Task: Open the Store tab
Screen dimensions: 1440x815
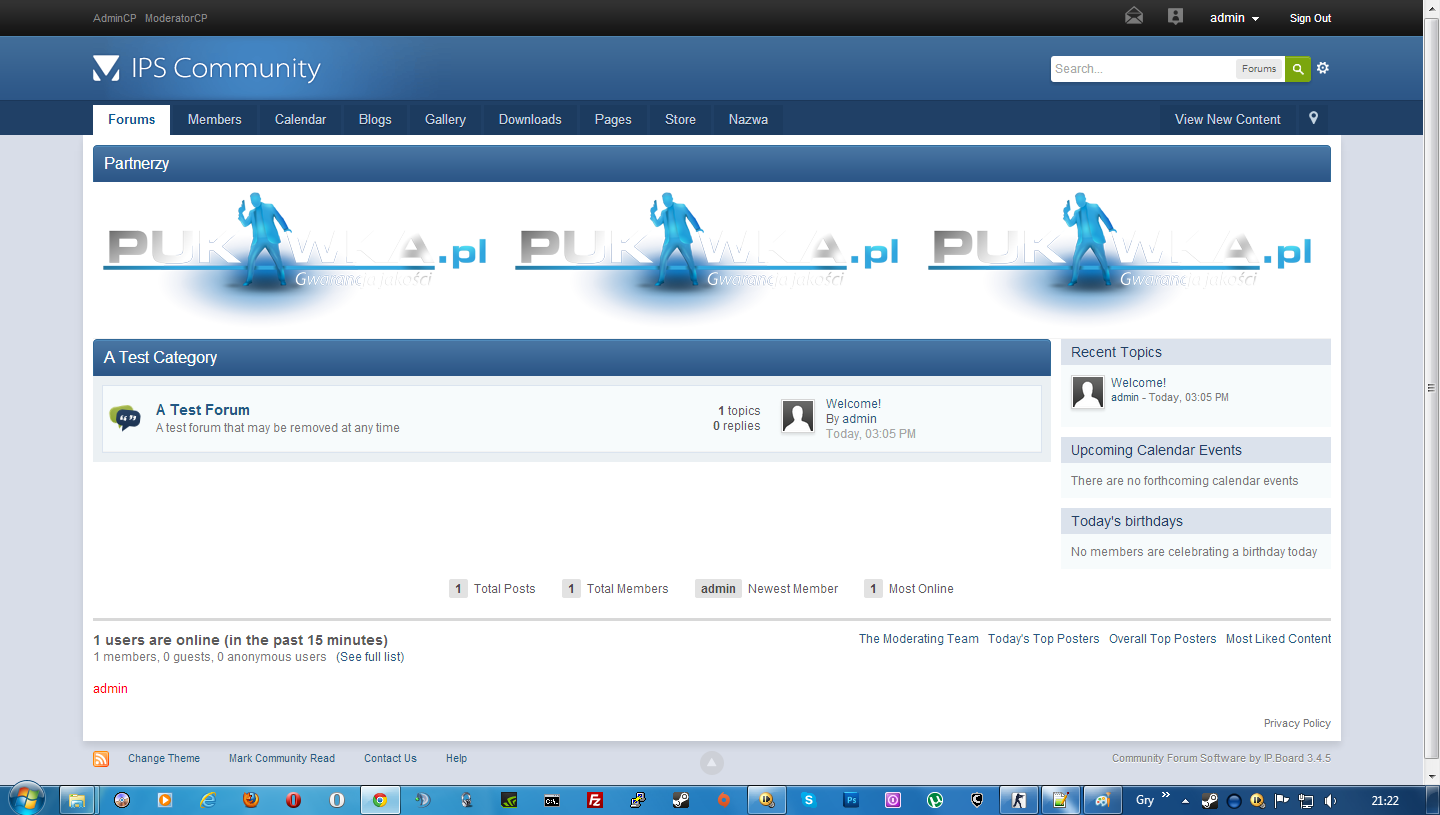Action: coord(680,119)
